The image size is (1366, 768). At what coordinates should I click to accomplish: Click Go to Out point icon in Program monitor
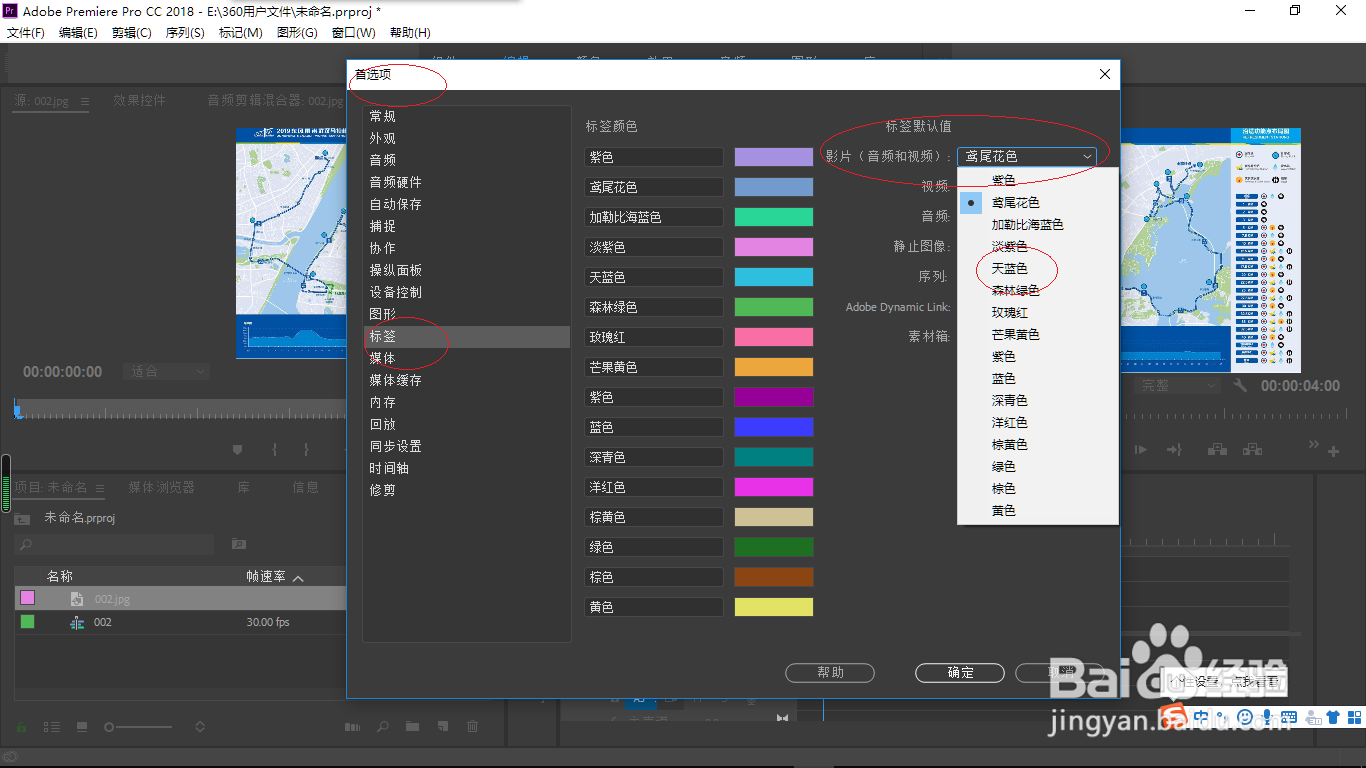[1175, 450]
